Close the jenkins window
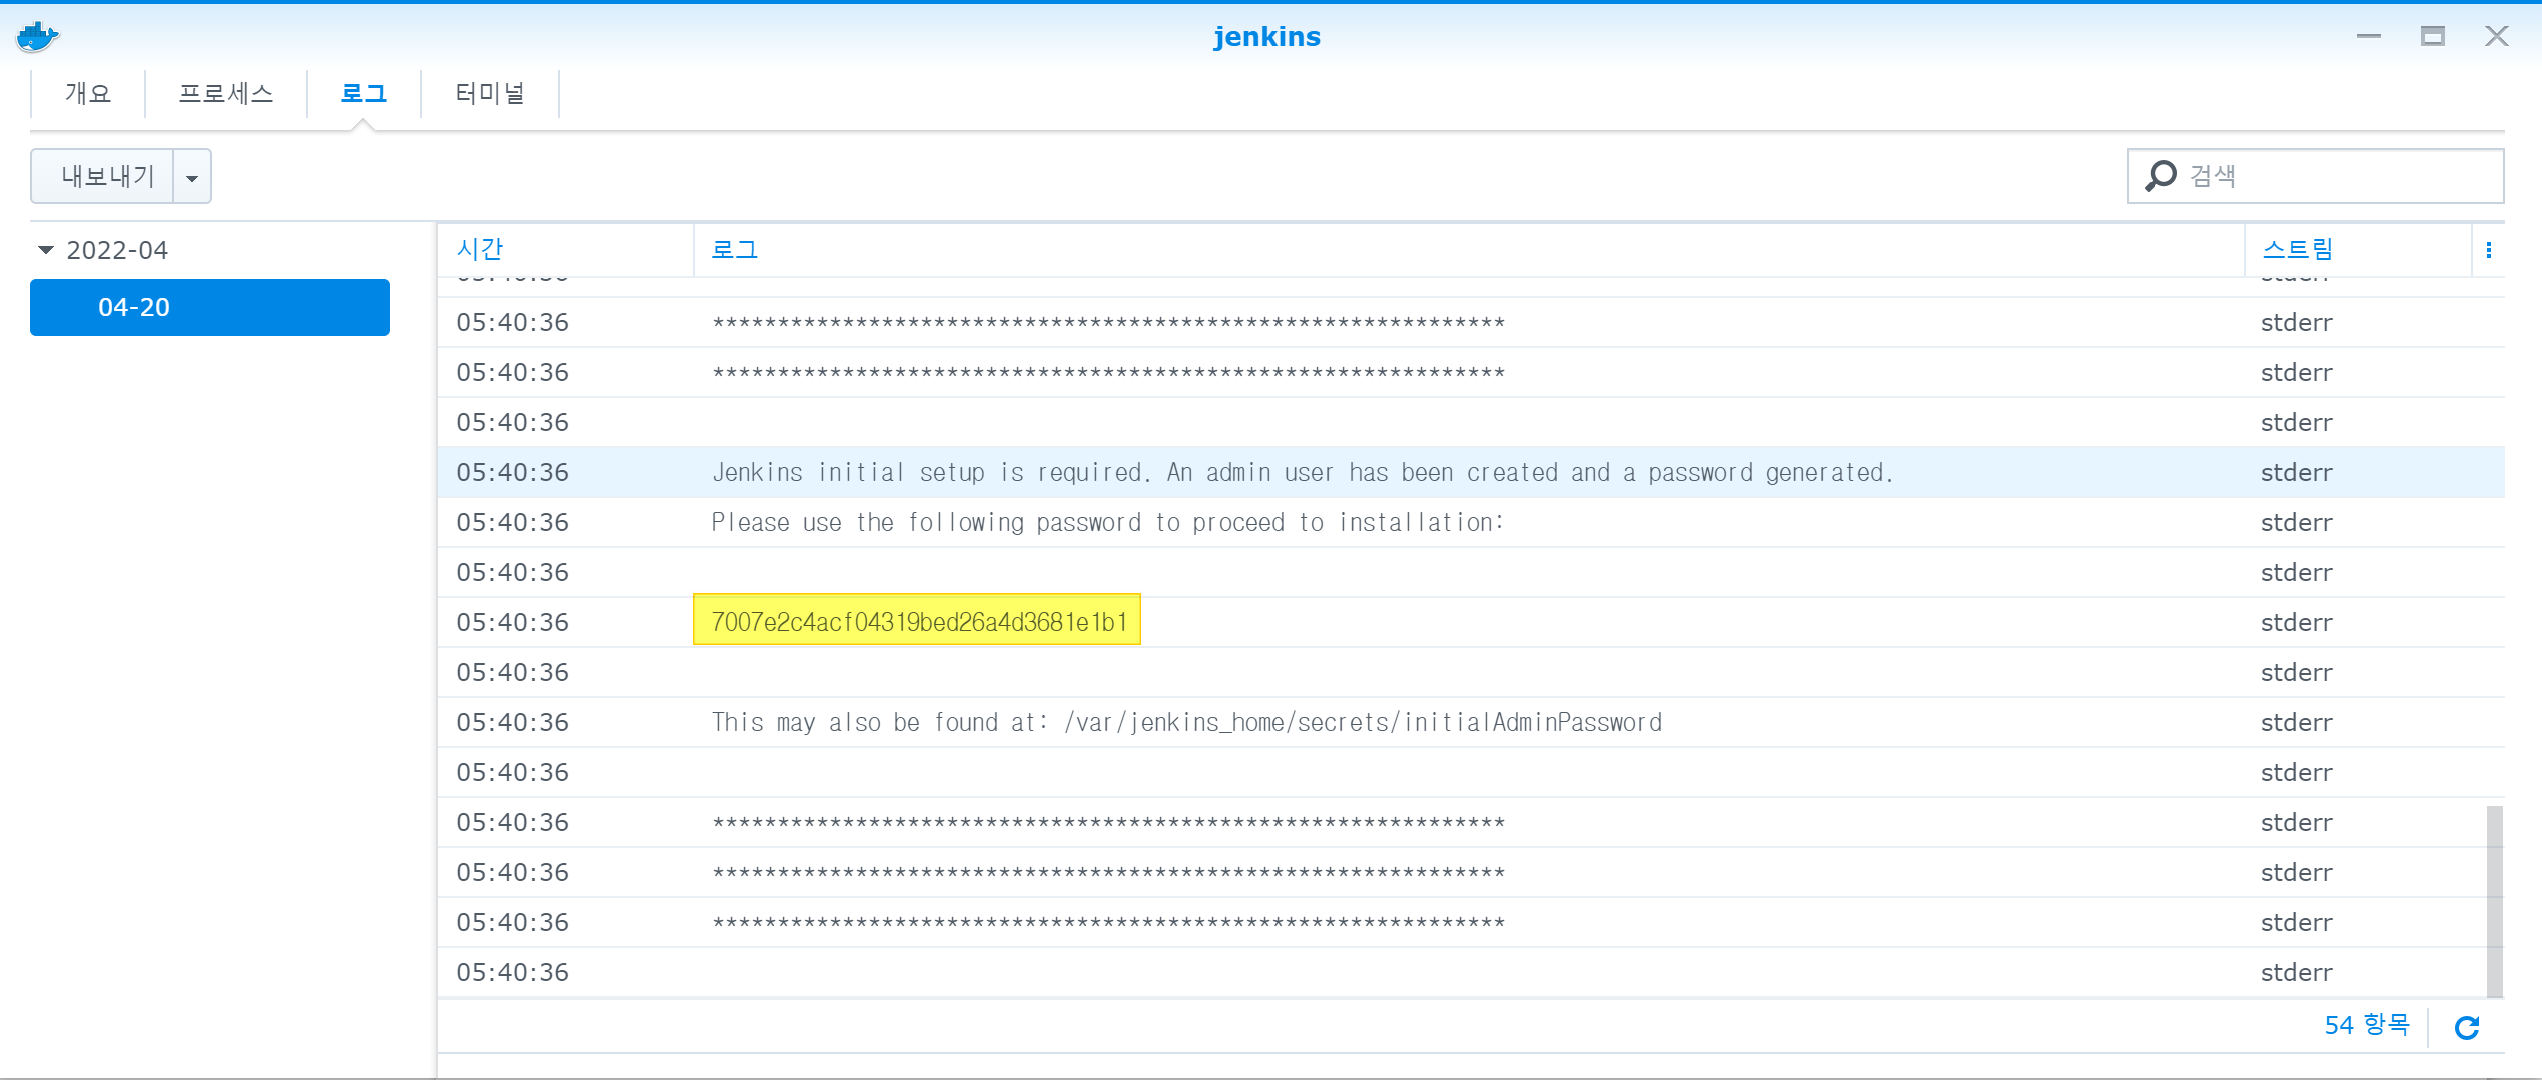 [2496, 37]
